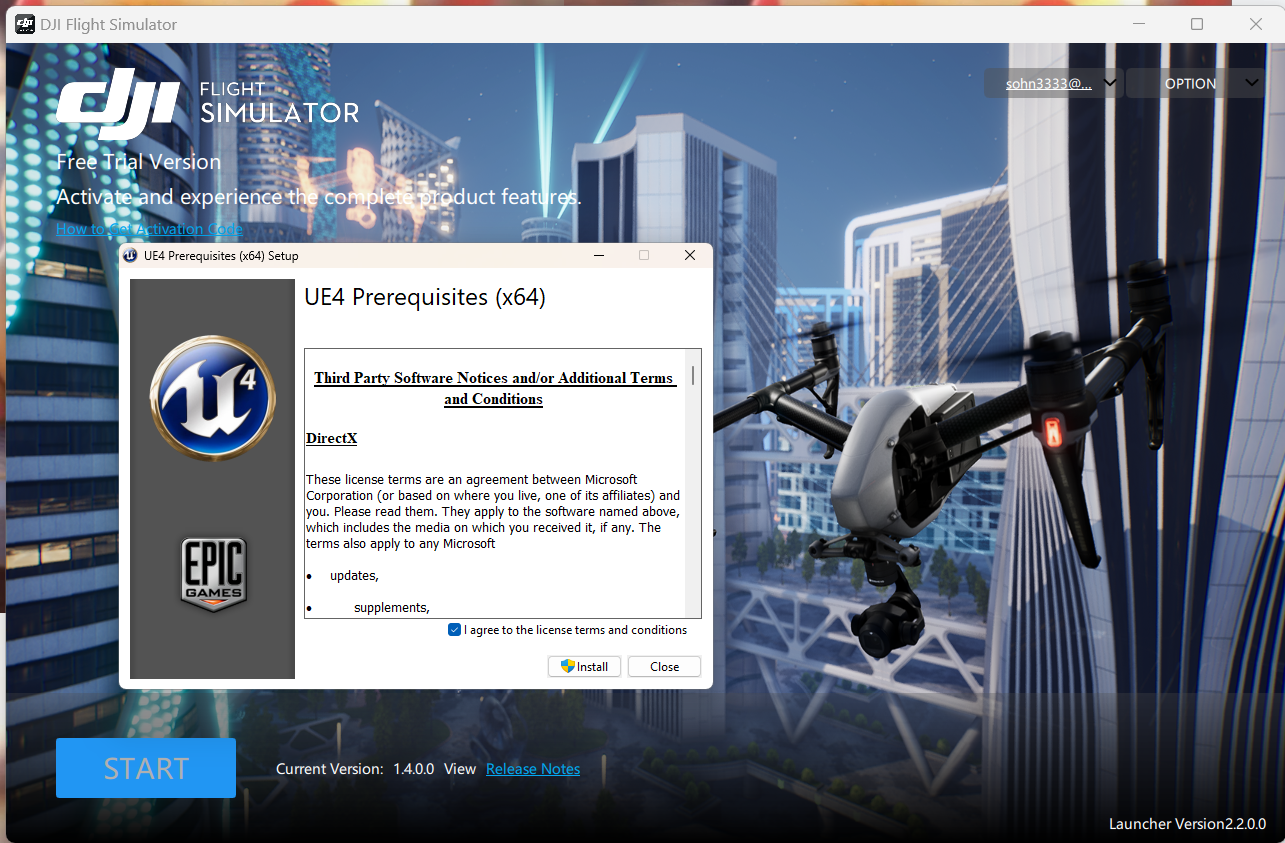Open the sohn3333 account dropdown
Image resolution: width=1285 pixels, height=843 pixels.
[1054, 84]
